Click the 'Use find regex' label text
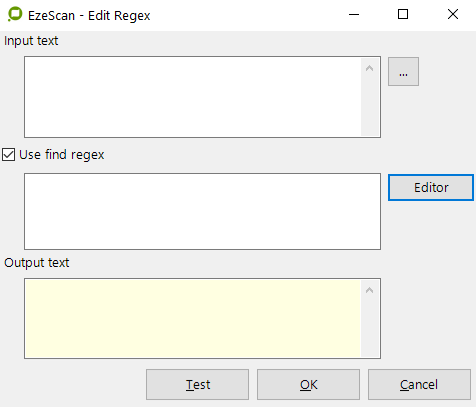The height and width of the screenshot is (407, 476). (62, 155)
